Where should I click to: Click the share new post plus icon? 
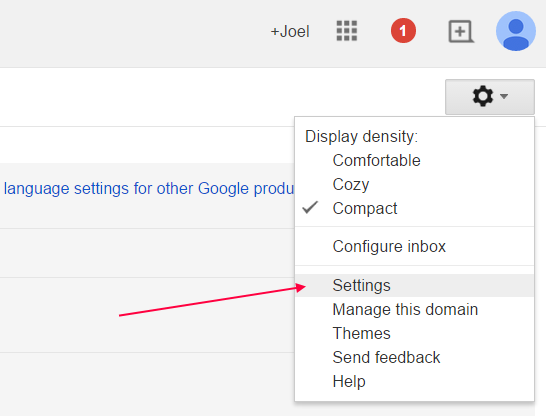460,32
